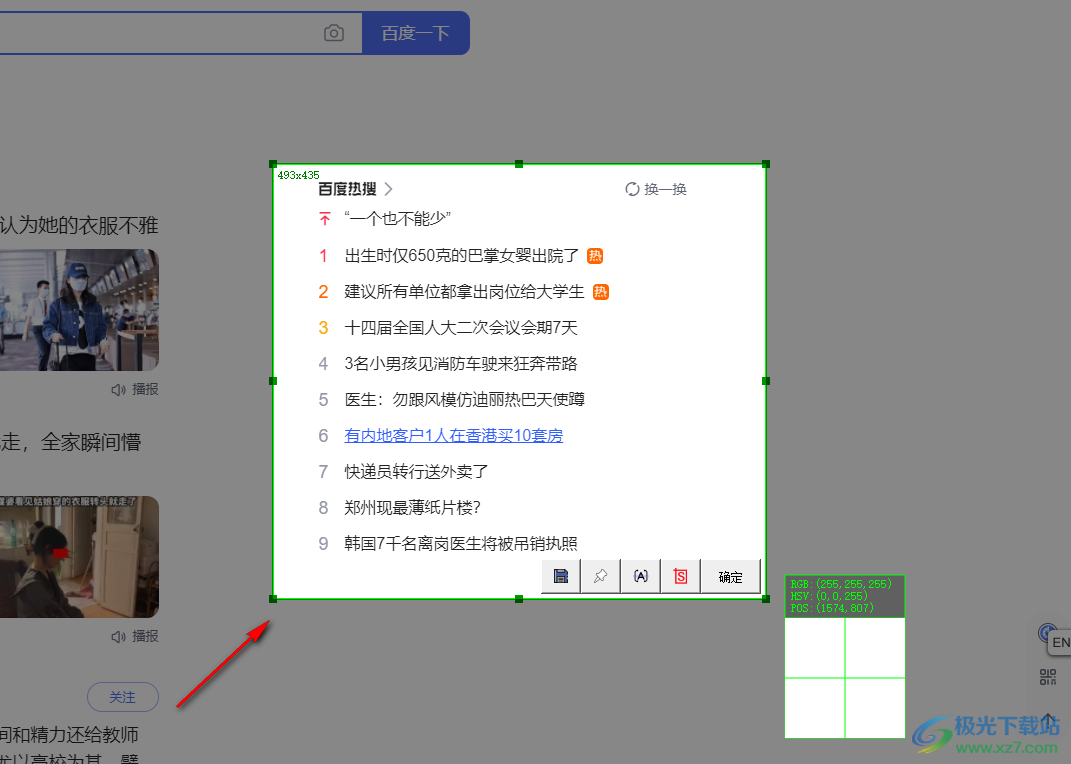Click rank number 4 in the hot list

[323, 364]
